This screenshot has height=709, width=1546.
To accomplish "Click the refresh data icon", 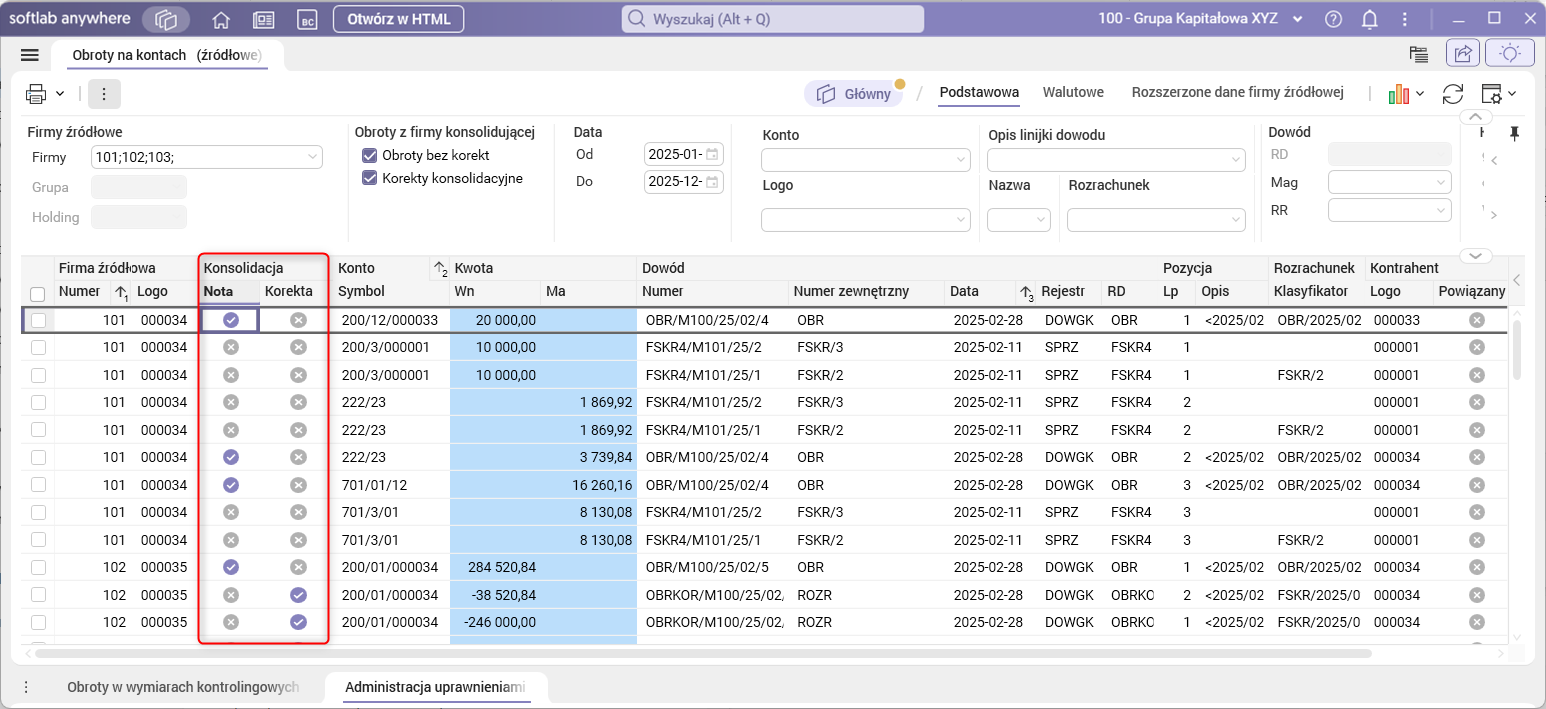I will click(x=1452, y=94).
